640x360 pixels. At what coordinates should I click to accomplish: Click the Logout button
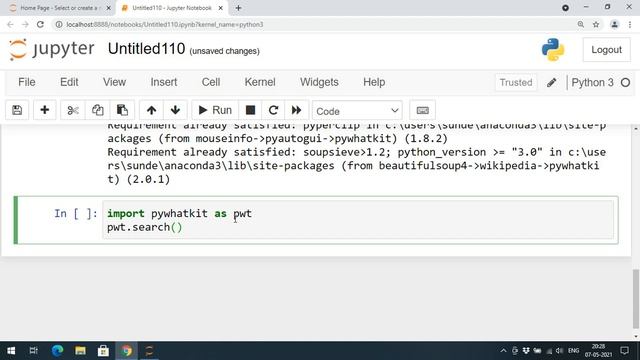click(x=606, y=50)
